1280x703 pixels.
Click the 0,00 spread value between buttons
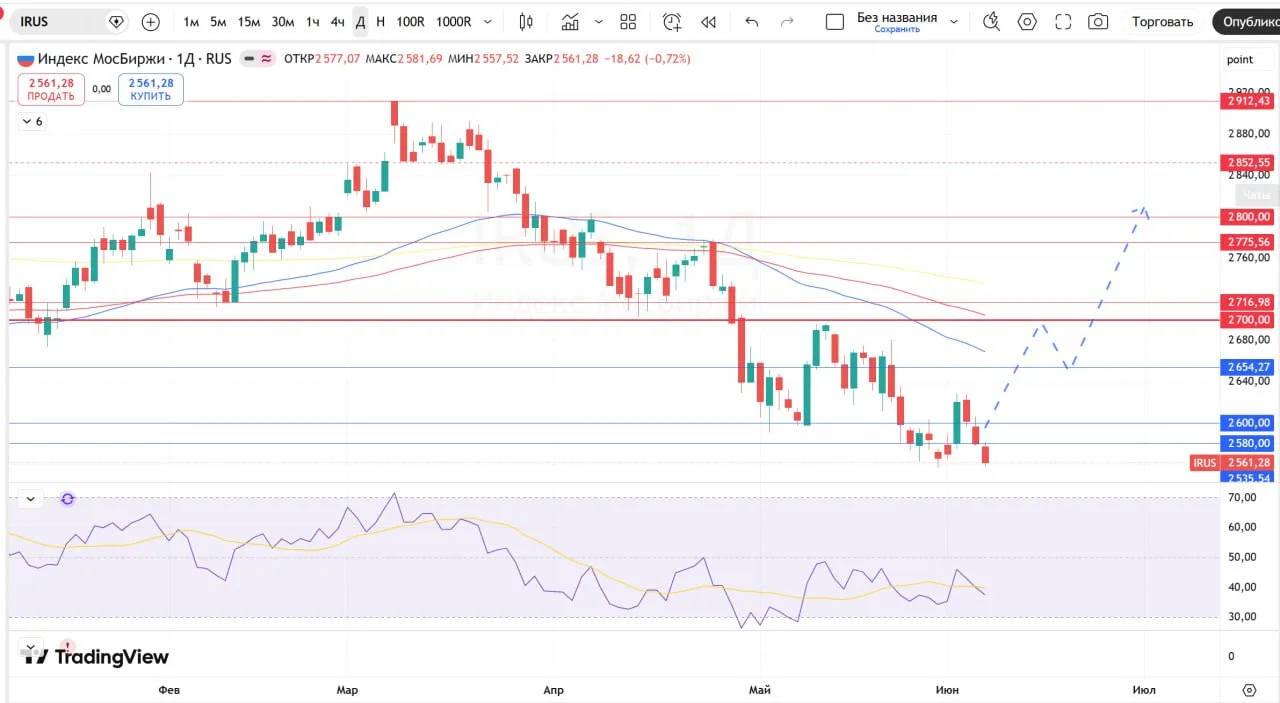click(101, 89)
